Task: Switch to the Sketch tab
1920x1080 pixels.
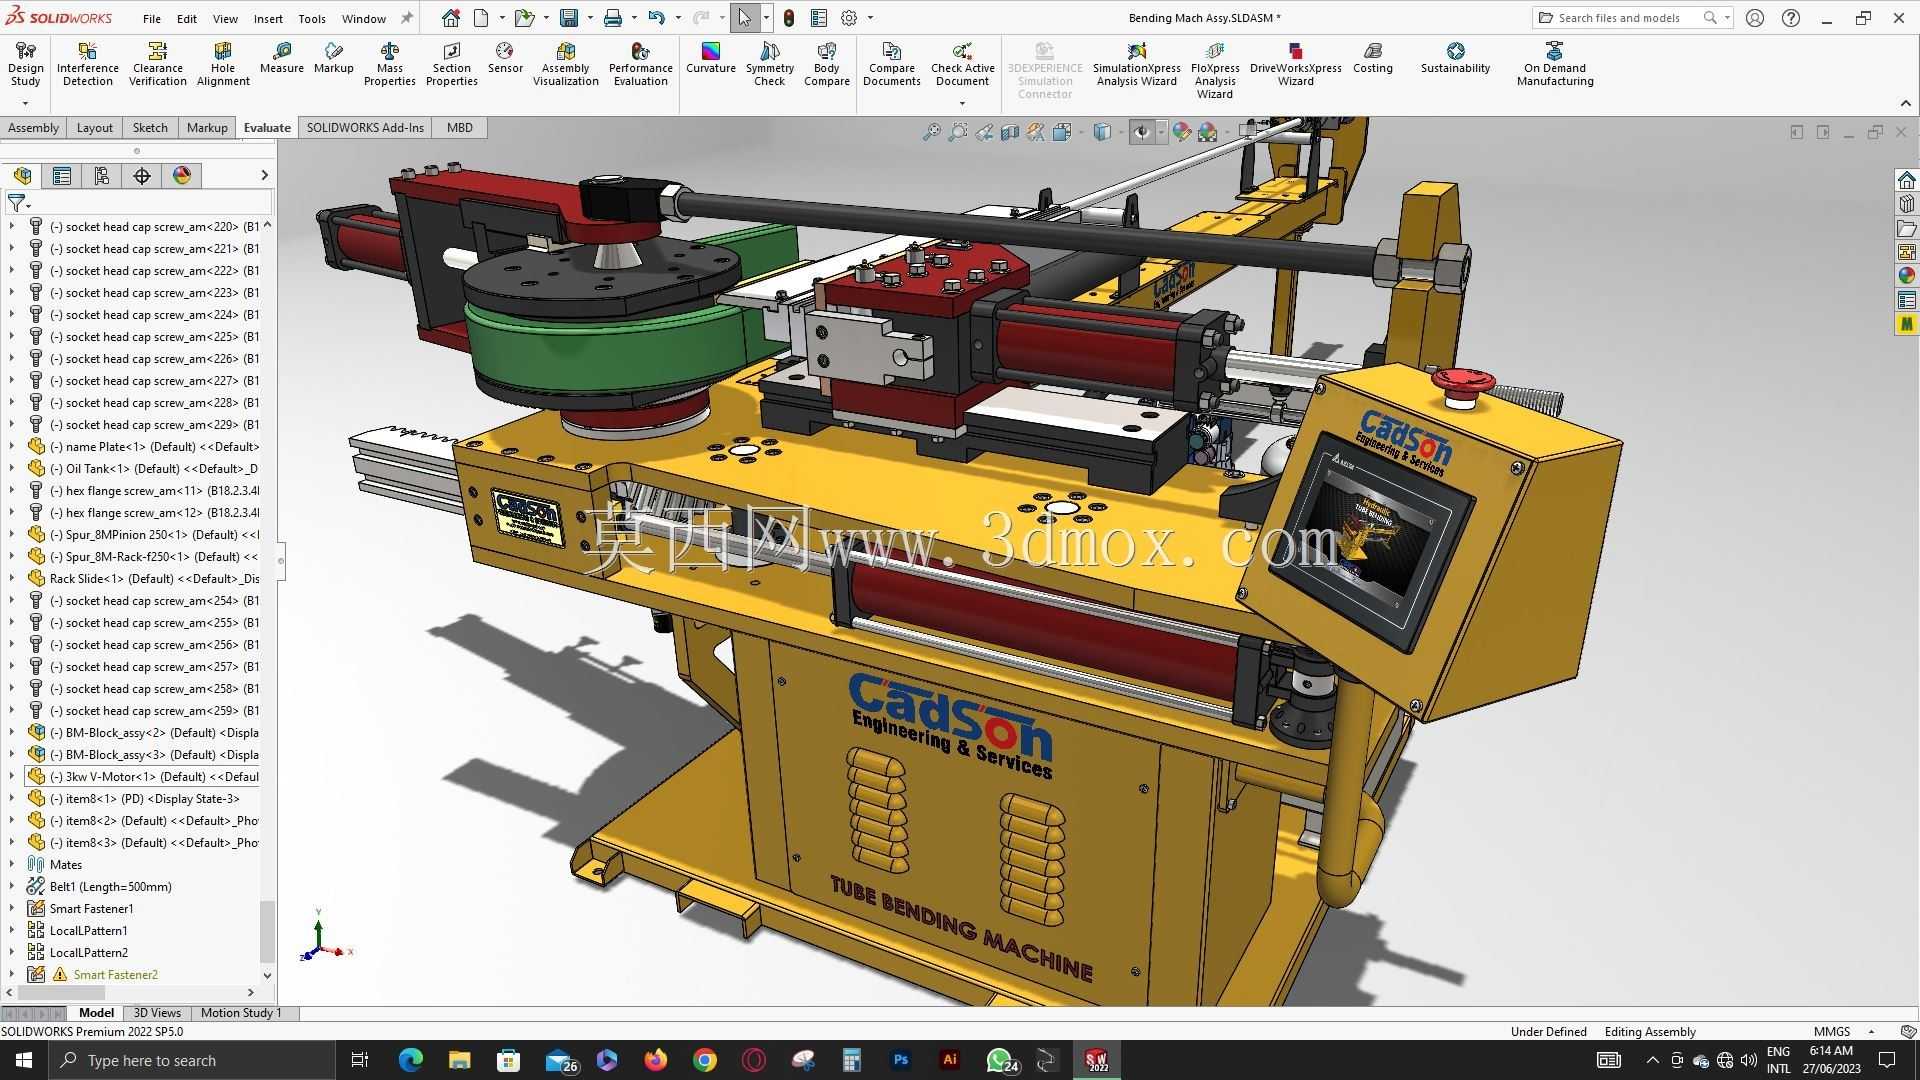Action: pos(150,128)
